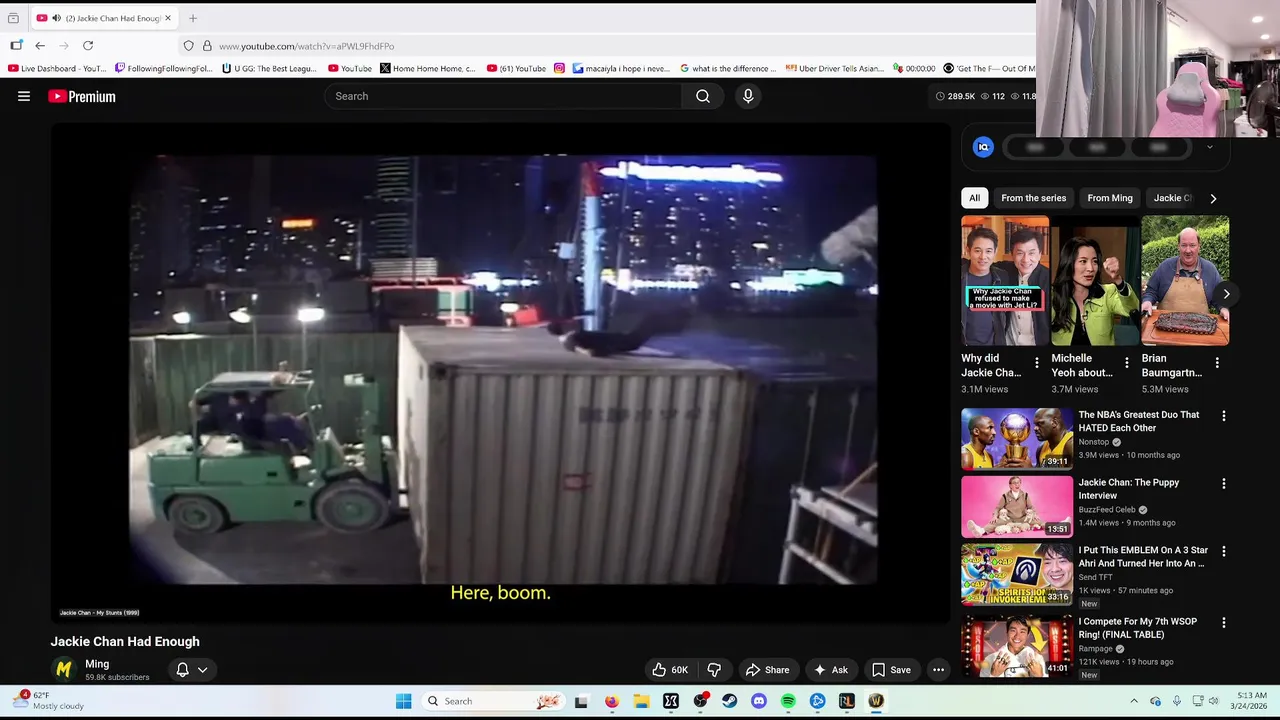
Task: Click the YouTube search magnifier button
Action: pyautogui.click(x=703, y=96)
